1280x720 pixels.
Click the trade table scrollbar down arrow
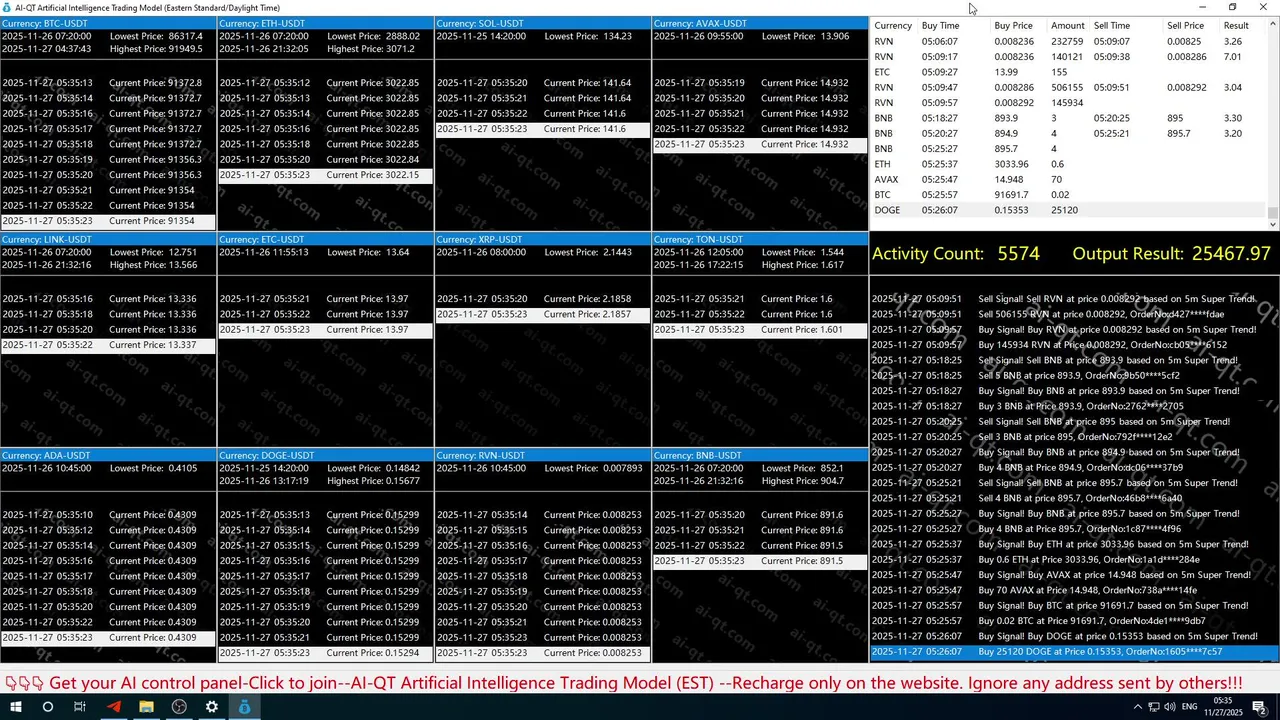coord(1273,225)
